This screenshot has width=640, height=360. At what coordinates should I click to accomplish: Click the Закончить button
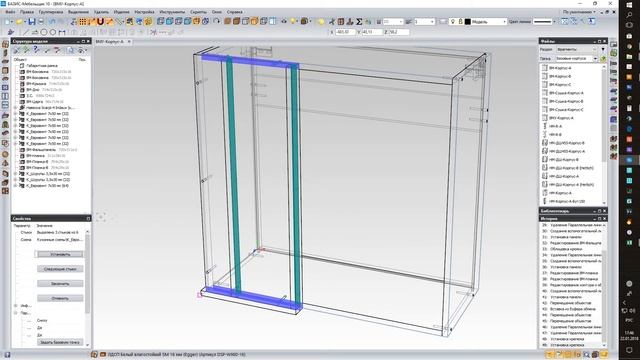[x=60, y=284]
